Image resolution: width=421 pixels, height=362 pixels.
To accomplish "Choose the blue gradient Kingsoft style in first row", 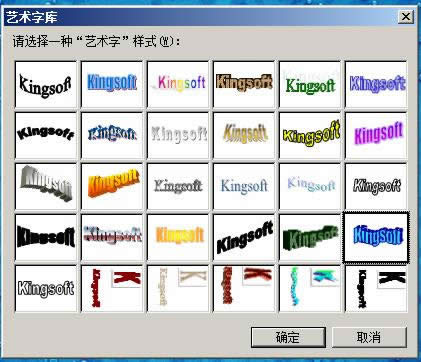I will coord(112,84).
